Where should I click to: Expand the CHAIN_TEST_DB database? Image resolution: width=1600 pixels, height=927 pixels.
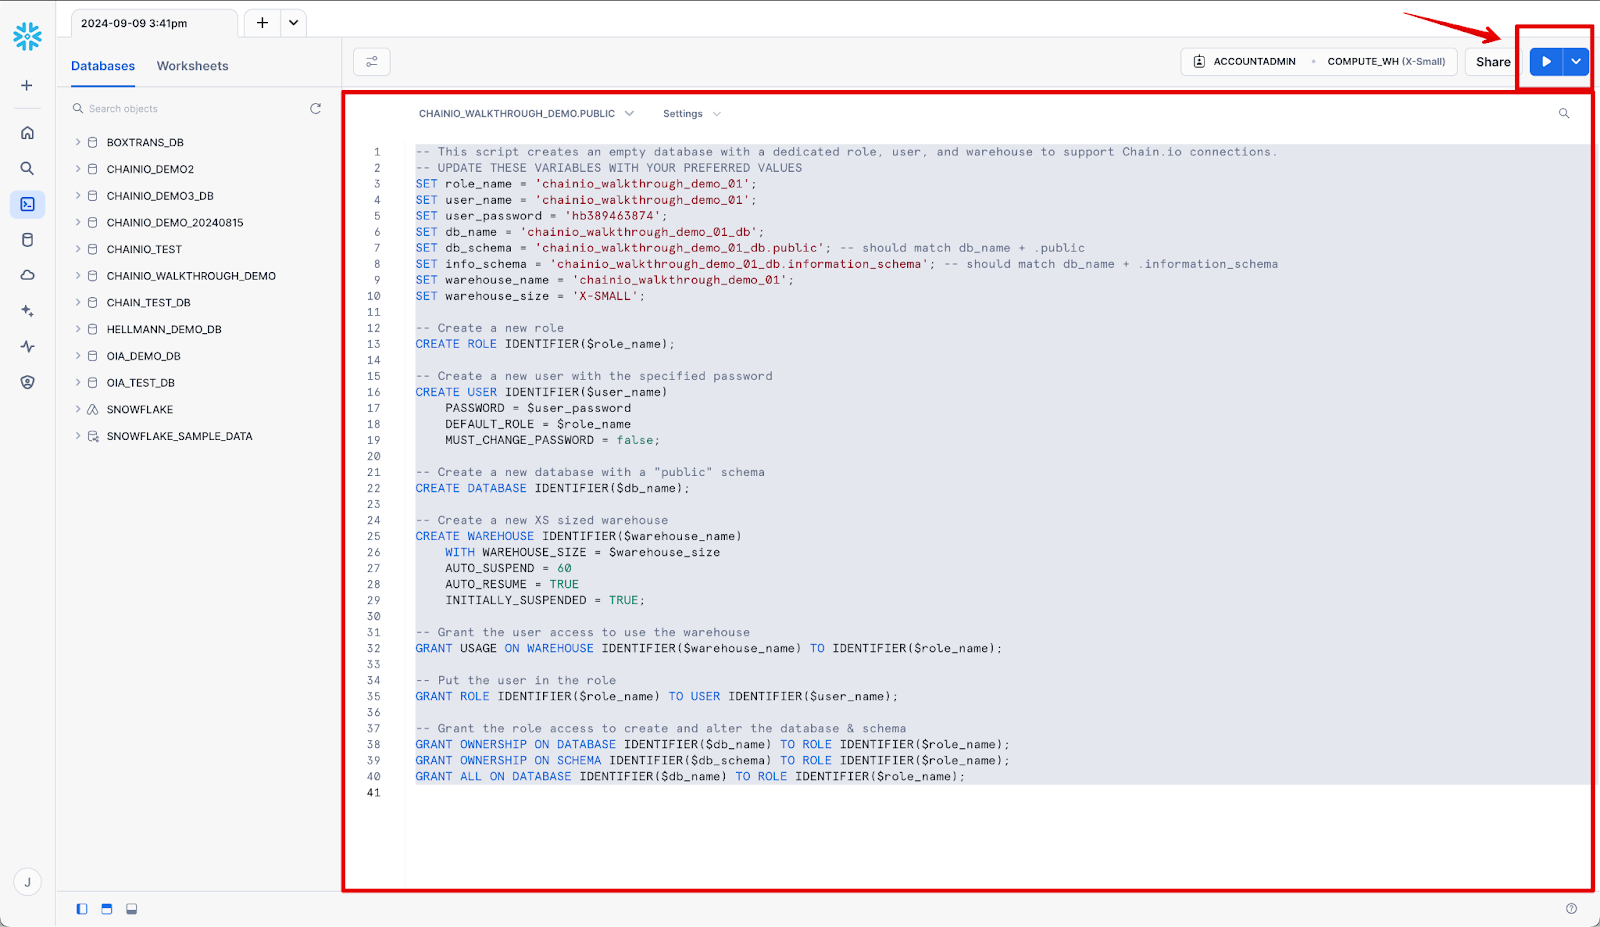[78, 302]
